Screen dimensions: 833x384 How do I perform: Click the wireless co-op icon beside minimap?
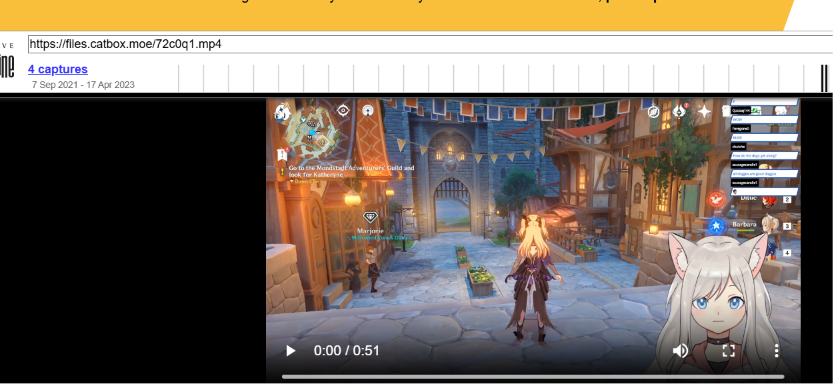tap(367, 110)
